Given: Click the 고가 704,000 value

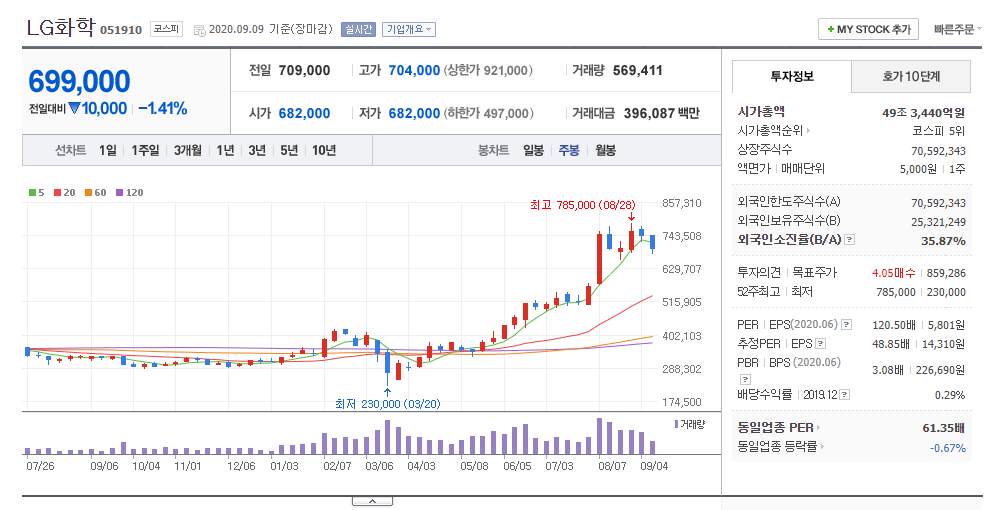Looking at the screenshot, I should coord(414,70).
